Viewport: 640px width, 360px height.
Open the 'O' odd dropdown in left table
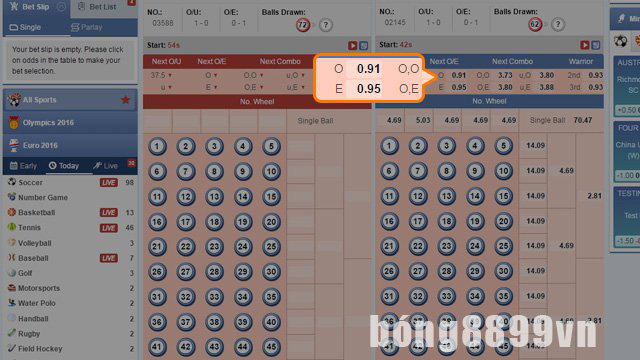pyautogui.click(x=211, y=75)
